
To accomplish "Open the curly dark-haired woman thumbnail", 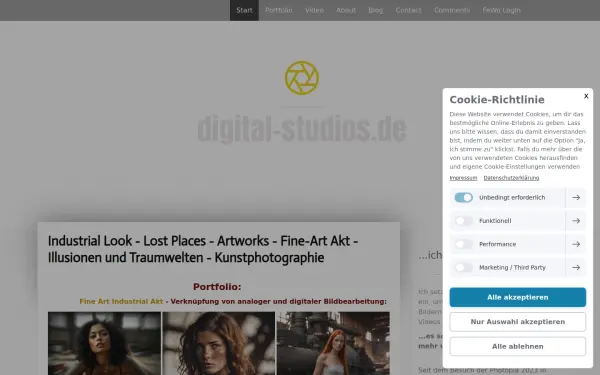I will tap(104, 343).
